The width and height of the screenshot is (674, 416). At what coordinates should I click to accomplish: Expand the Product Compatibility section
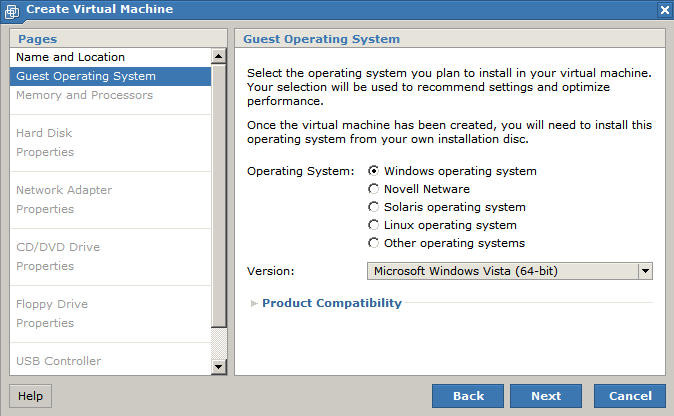[x=254, y=303]
